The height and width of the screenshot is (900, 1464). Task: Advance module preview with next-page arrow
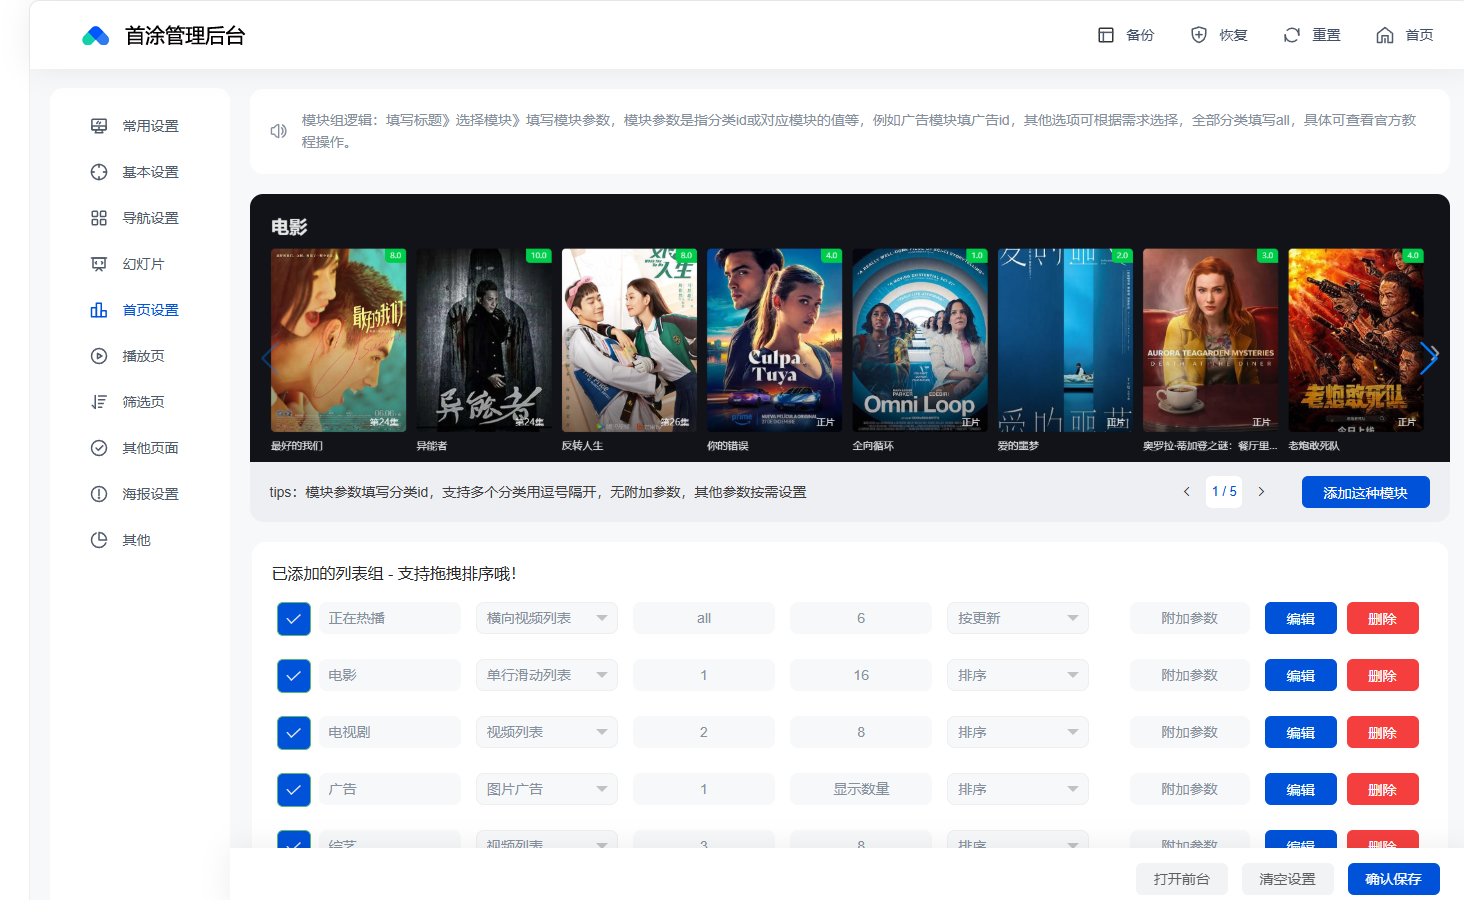coord(1261,492)
